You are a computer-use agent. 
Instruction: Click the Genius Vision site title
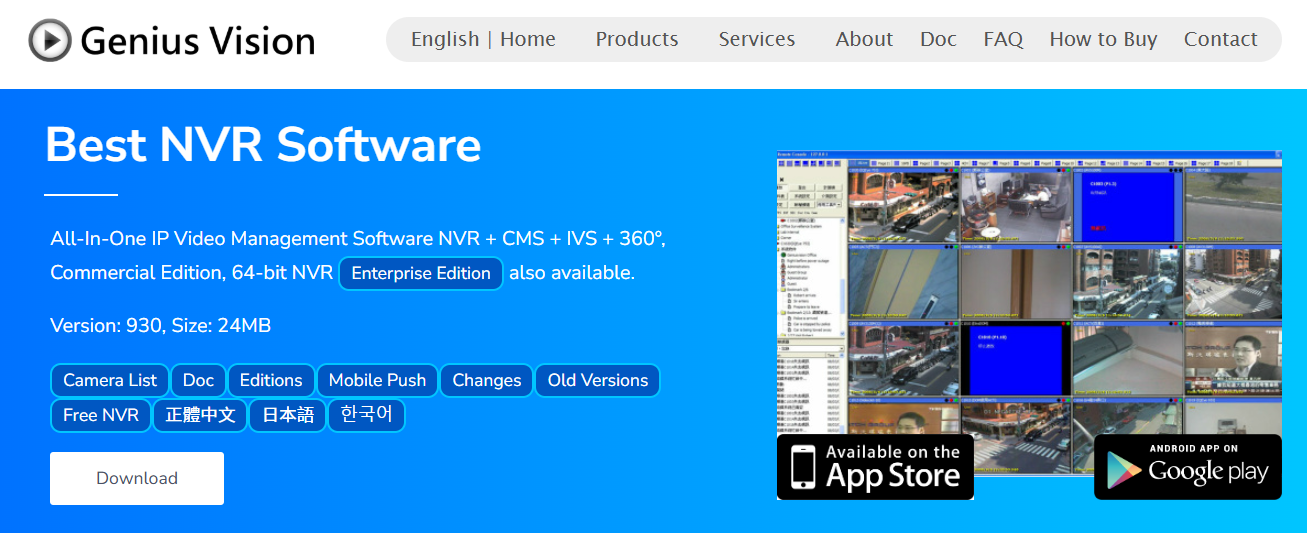click(x=198, y=40)
